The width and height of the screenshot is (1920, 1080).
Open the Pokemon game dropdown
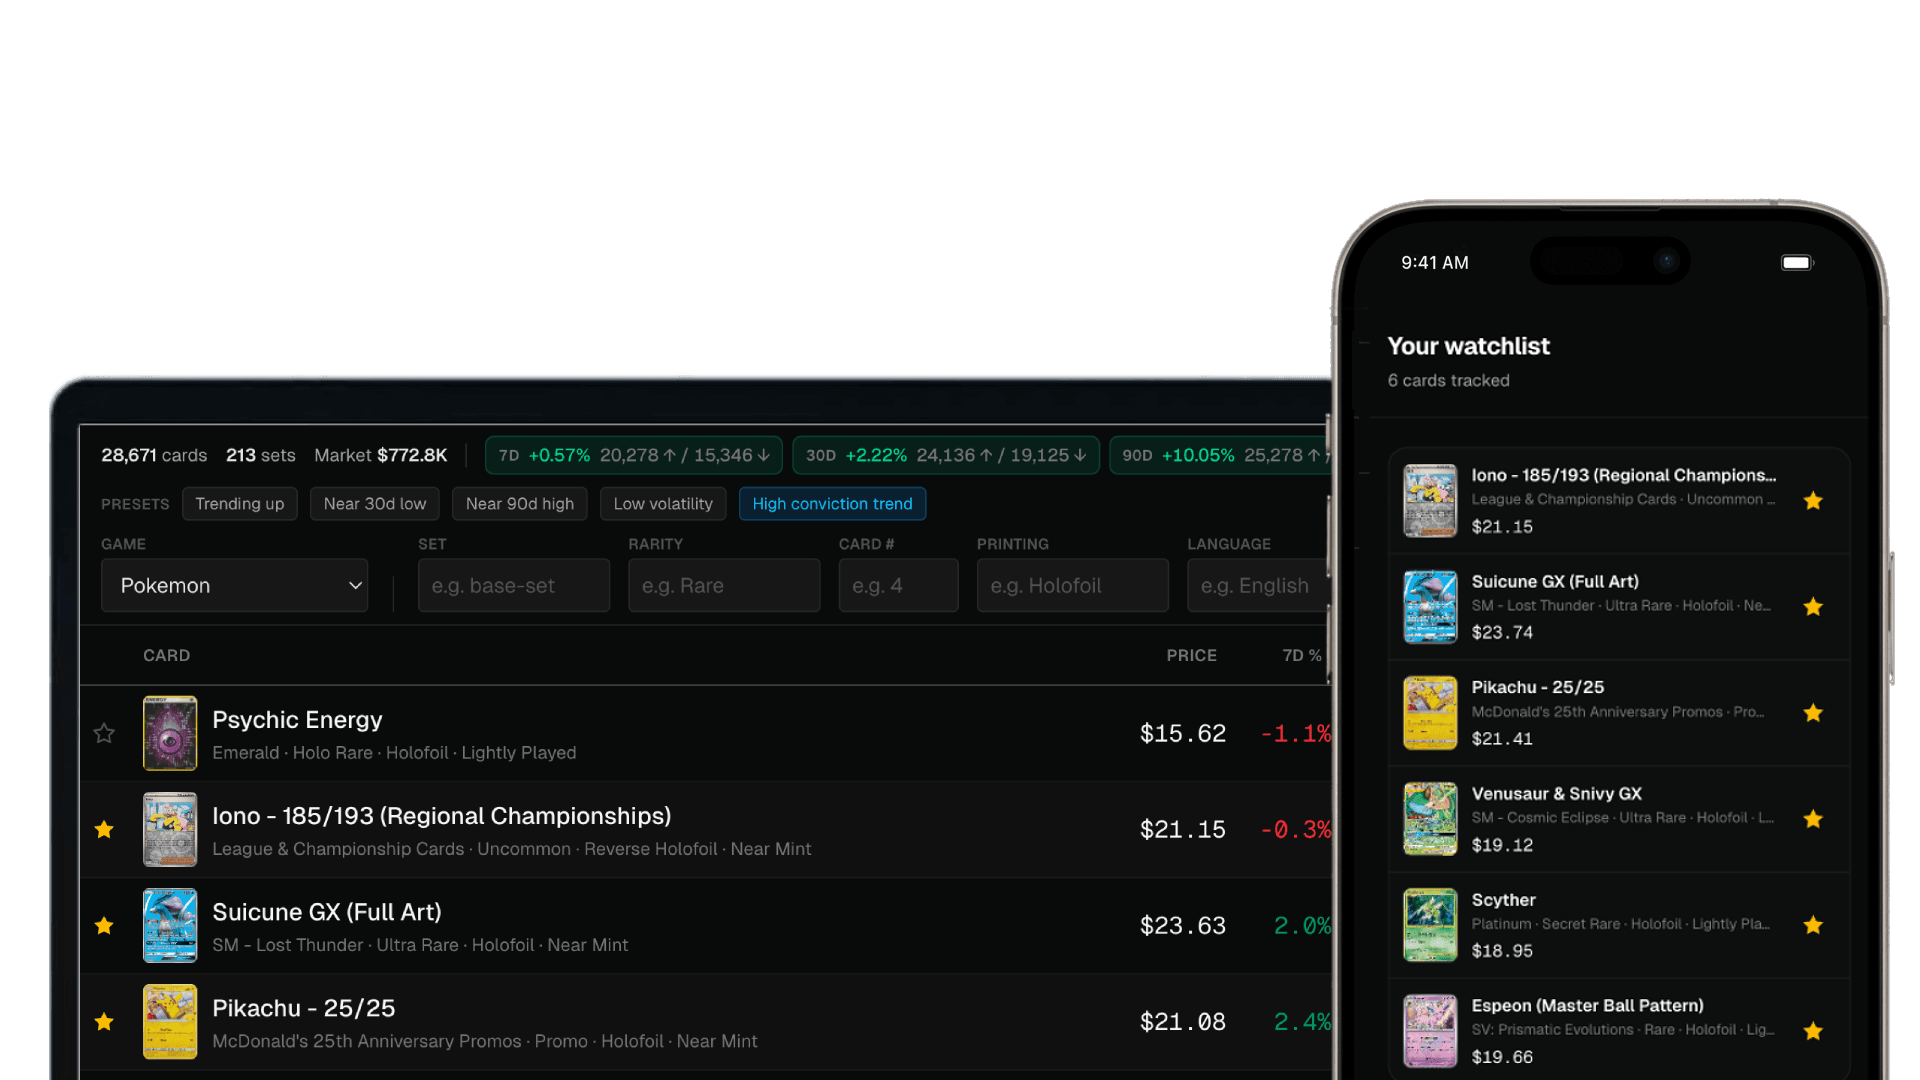[x=235, y=585]
